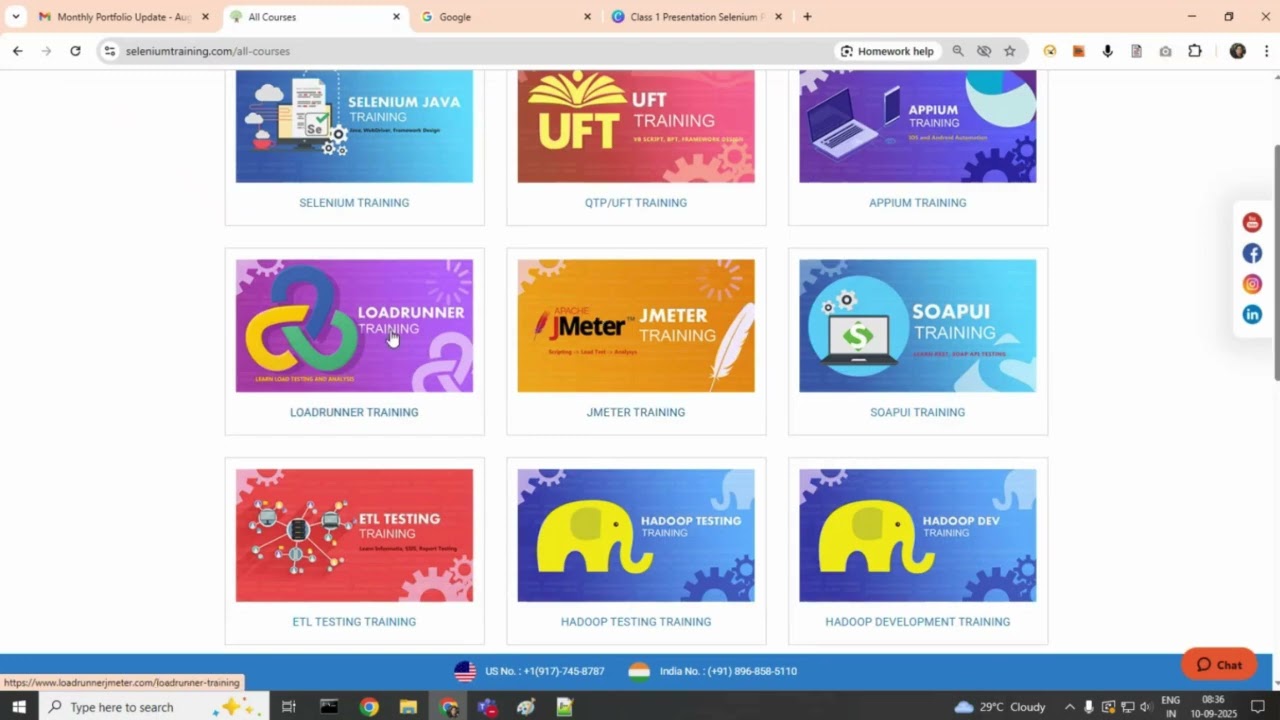Open the YouTube social link icon
This screenshot has height=720, width=1280.
coord(1252,222)
